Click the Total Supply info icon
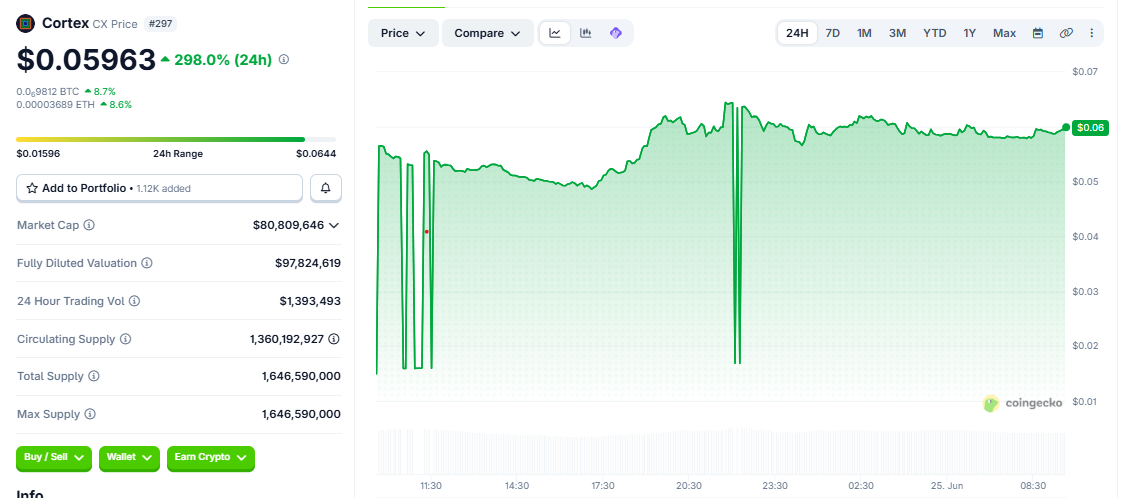The image size is (1124, 498). (94, 376)
